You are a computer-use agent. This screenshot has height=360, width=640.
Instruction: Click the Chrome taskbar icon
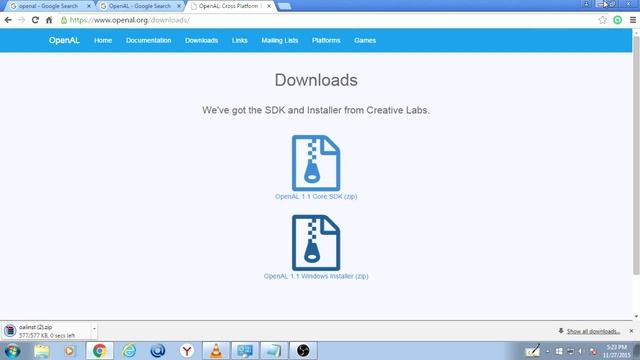point(99,351)
